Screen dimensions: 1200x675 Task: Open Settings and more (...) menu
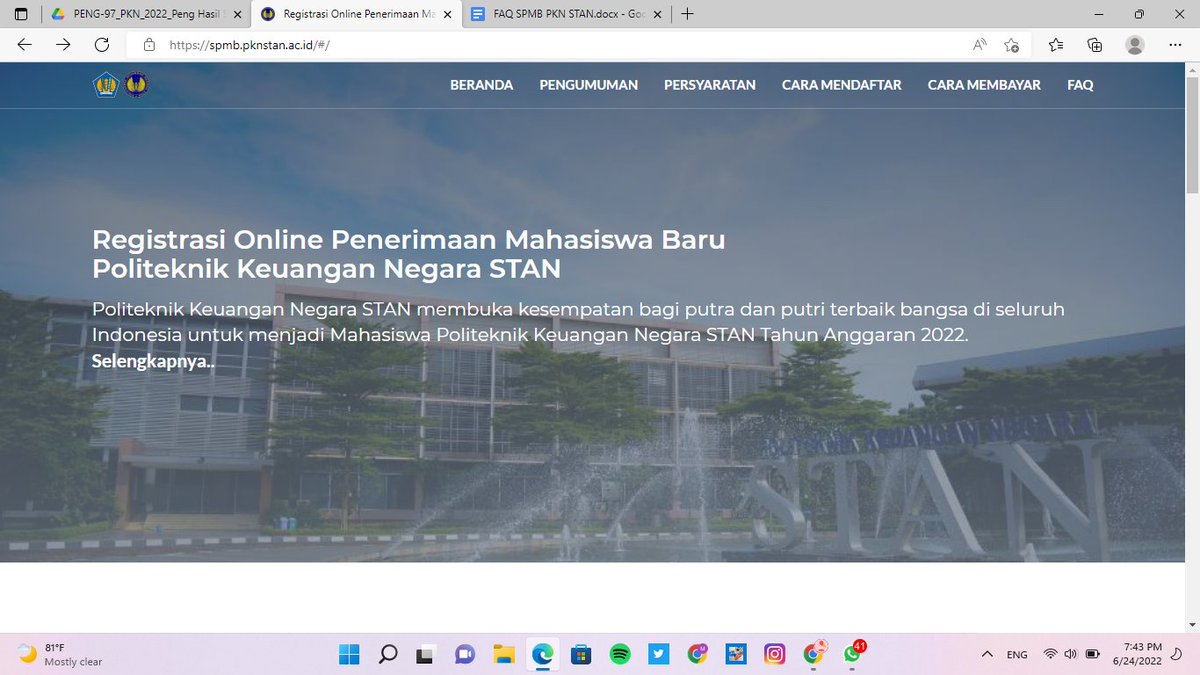click(x=1176, y=45)
